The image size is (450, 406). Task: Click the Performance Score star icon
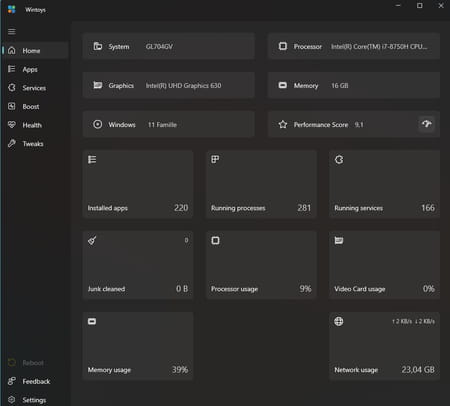pyautogui.click(x=283, y=124)
